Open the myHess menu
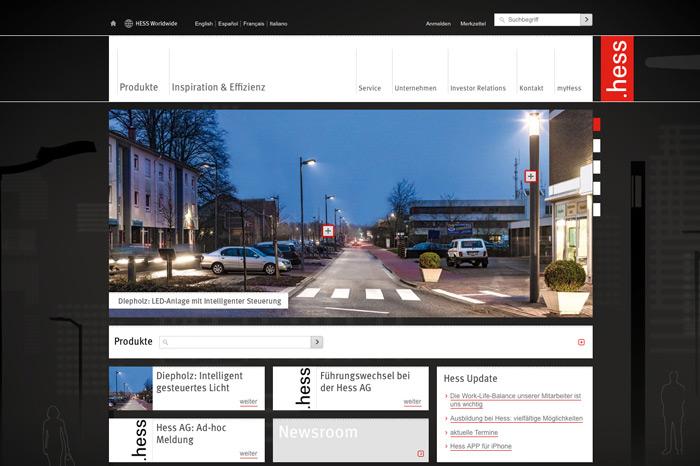This screenshot has height=466, width=700. click(569, 88)
